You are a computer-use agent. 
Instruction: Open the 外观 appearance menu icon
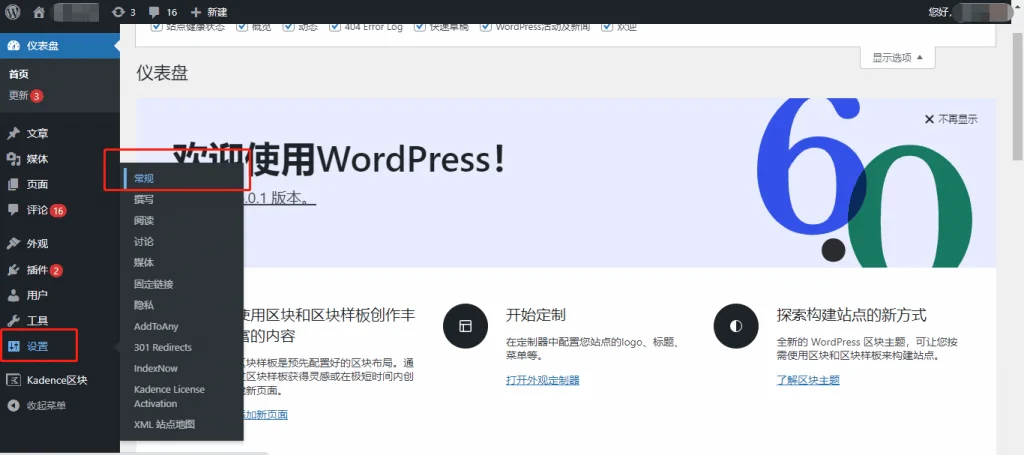click(x=12, y=244)
